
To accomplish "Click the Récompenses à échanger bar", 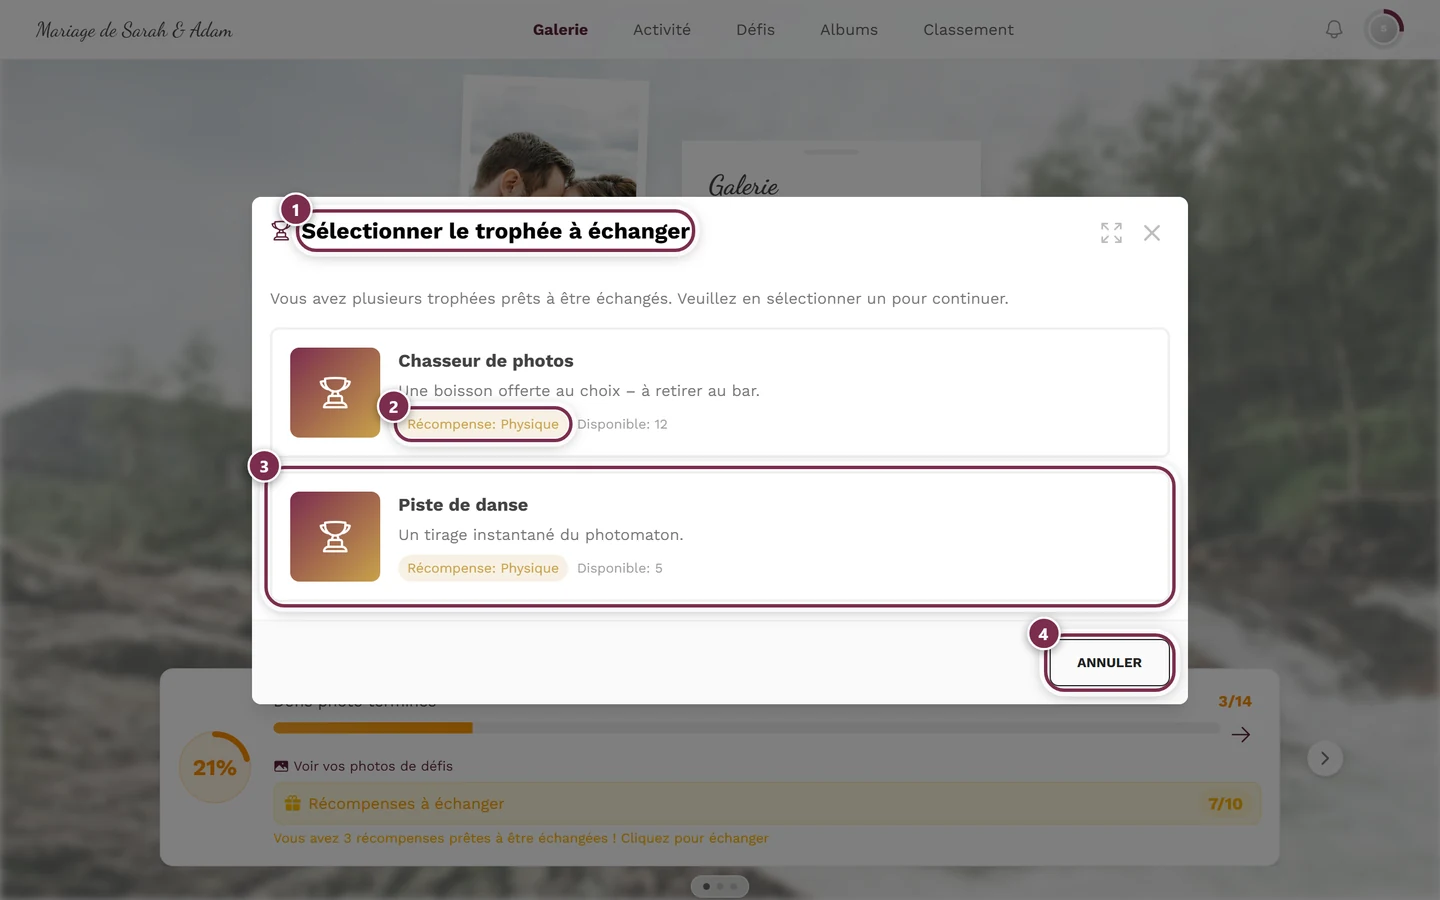I will click(x=767, y=804).
